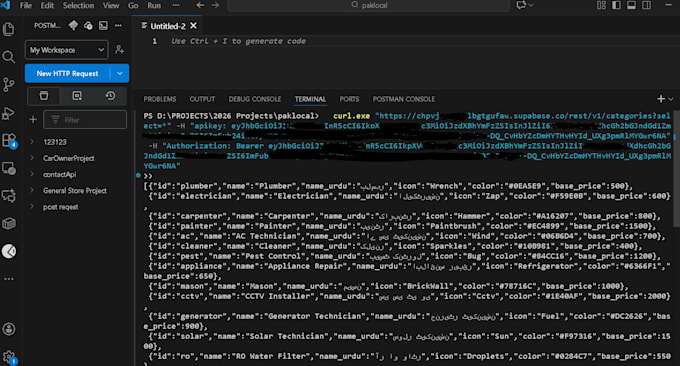Show the History section in Postman sidebar
680x366 pixels.
(x=110, y=96)
